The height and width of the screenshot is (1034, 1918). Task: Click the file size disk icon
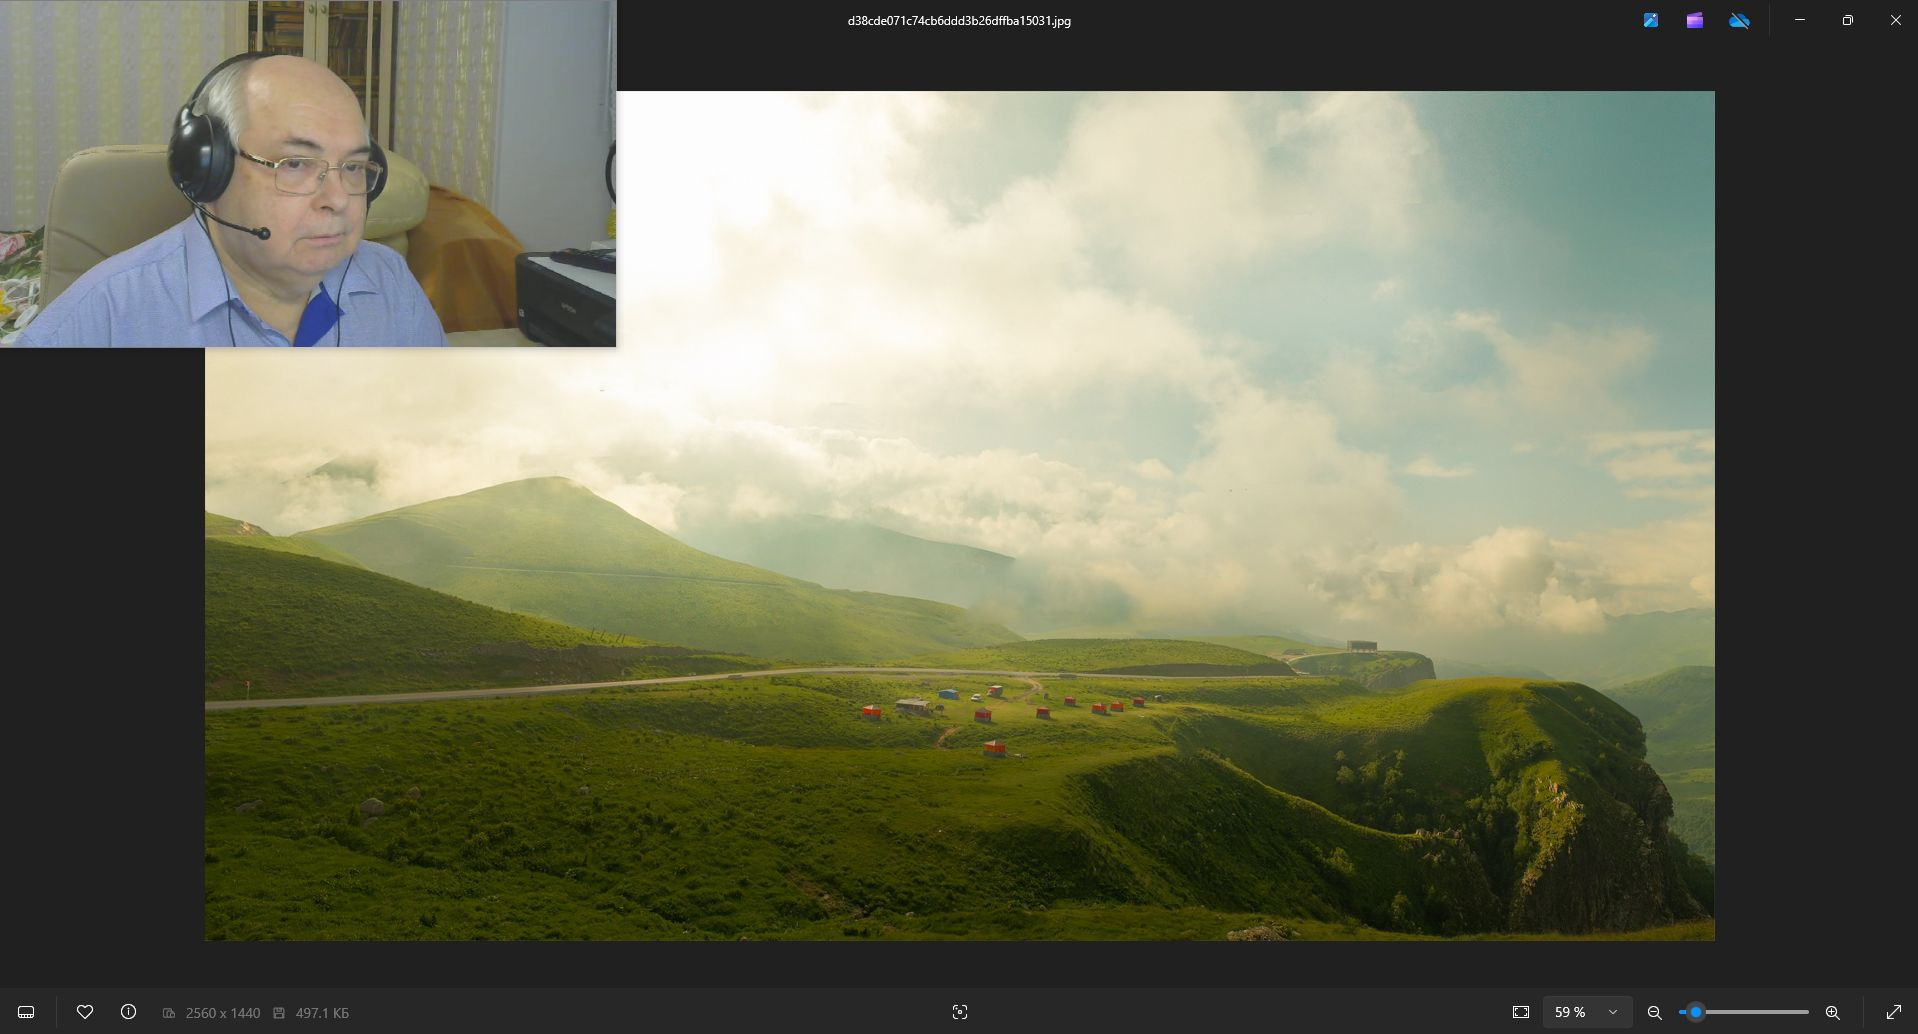(x=279, y=1013)
